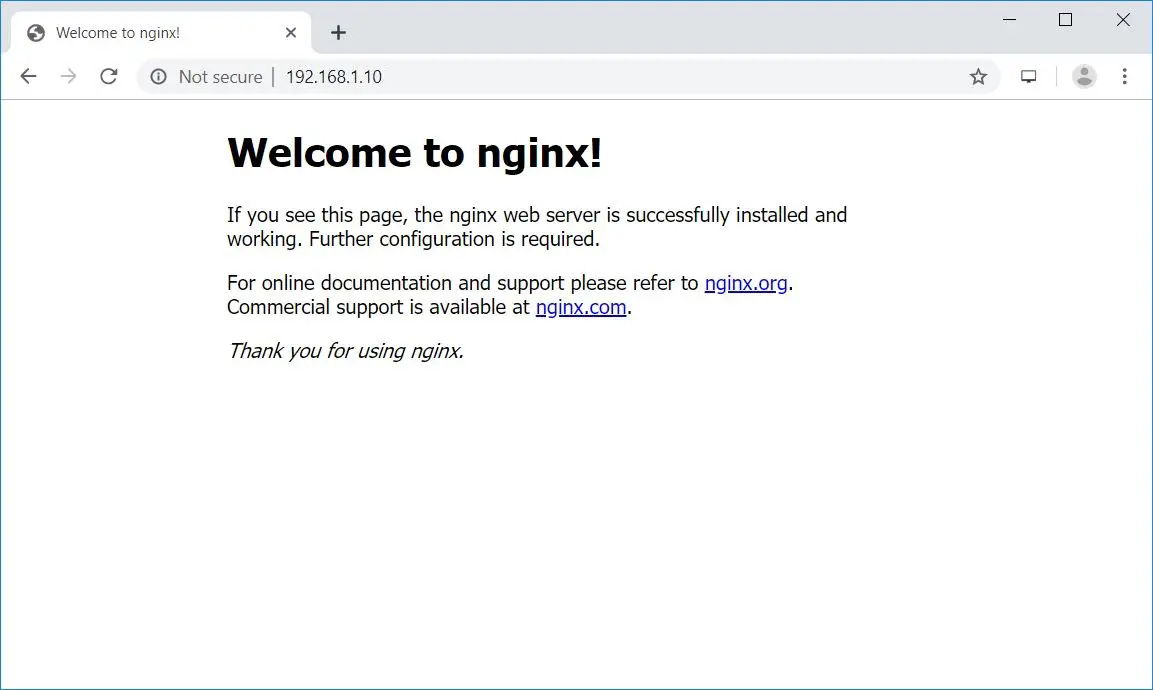Image resolution: width=1153 pixels, height=690 pixels.
Task: Click the Not secure label
Action: pyautogui.click(x=220, y=77)
